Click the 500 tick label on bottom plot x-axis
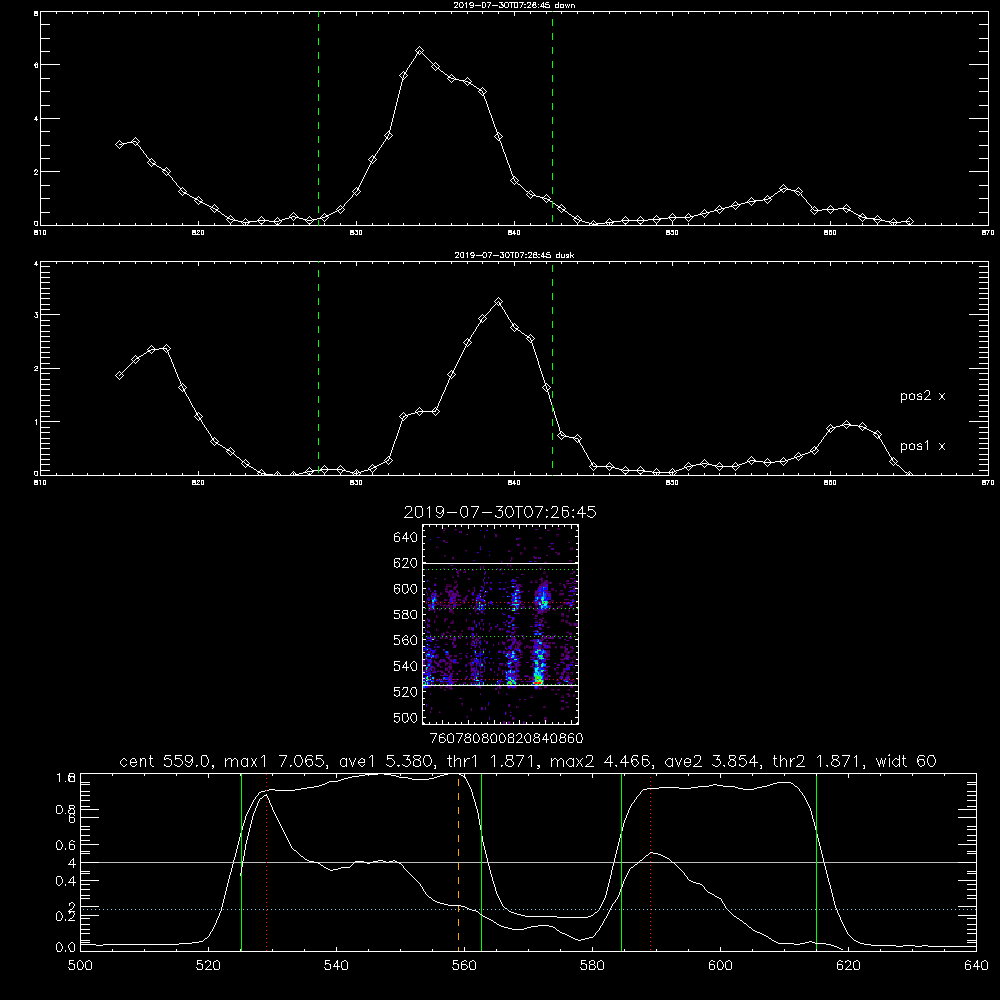 tap(80, 966)
